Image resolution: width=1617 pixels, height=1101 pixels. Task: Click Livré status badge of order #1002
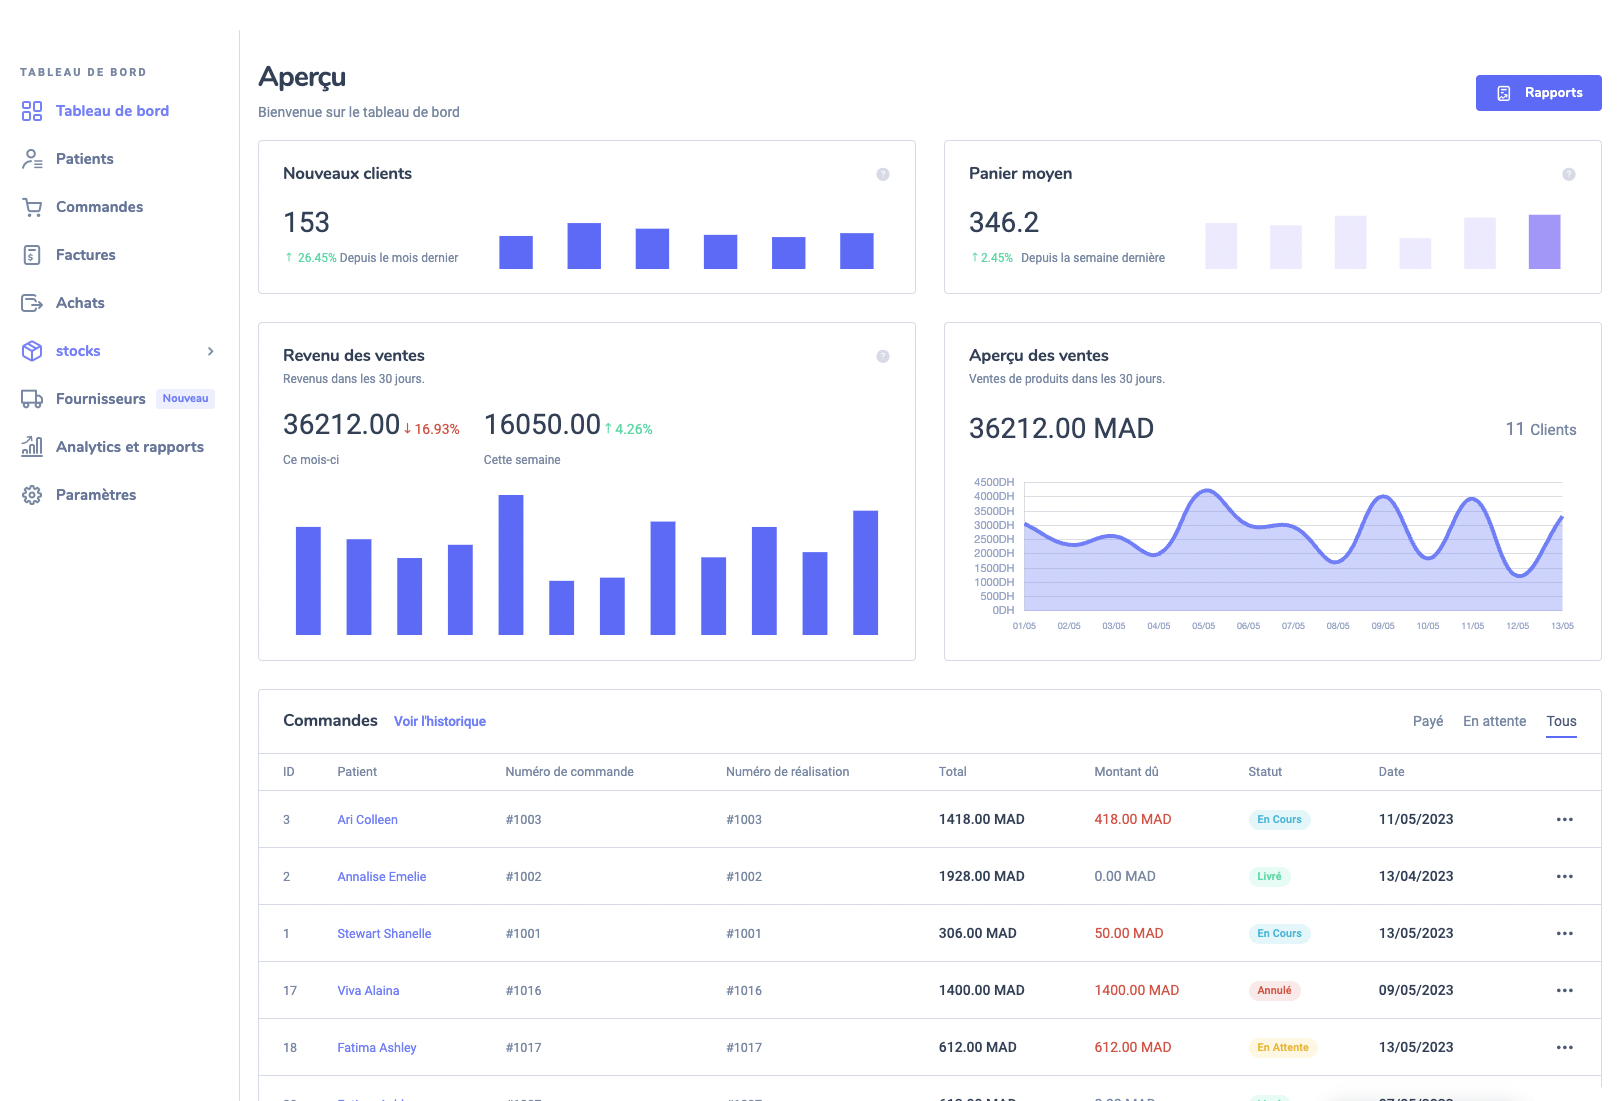click(1269, 876)
